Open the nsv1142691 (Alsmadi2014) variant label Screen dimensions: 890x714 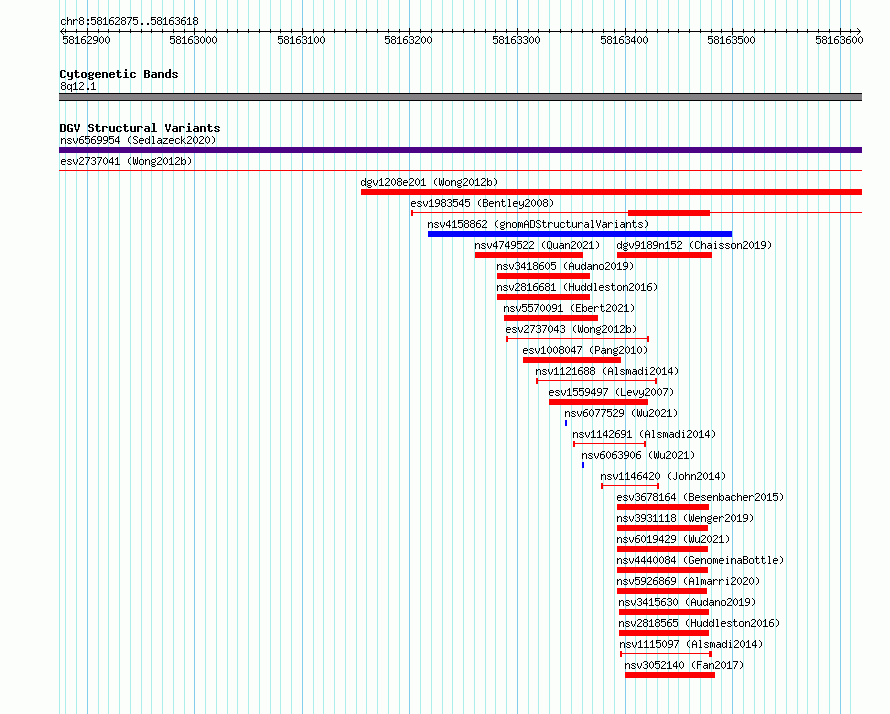click(644, 434)
